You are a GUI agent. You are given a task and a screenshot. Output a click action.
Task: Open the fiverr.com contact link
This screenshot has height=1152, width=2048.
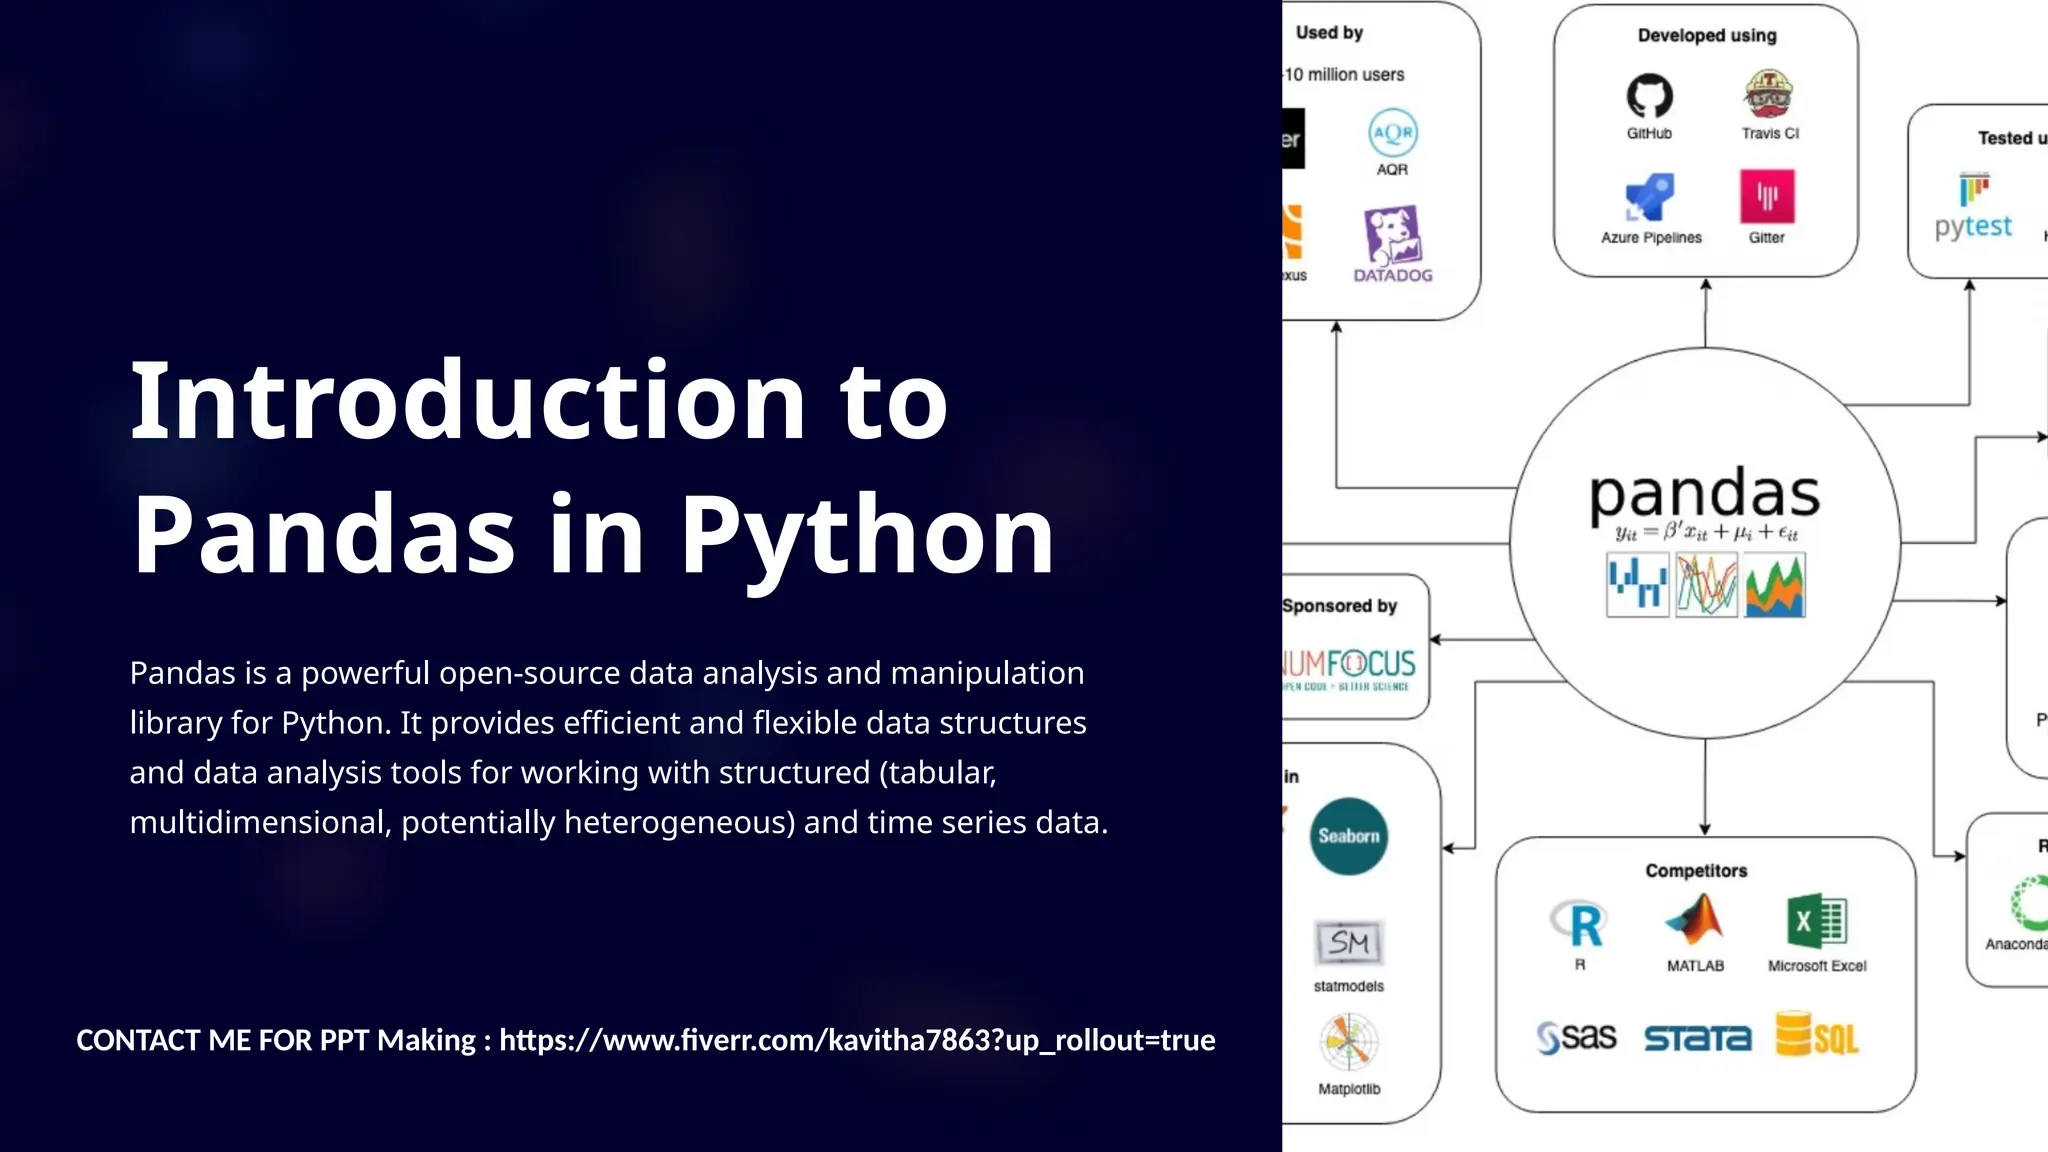tap(857, 1040)
